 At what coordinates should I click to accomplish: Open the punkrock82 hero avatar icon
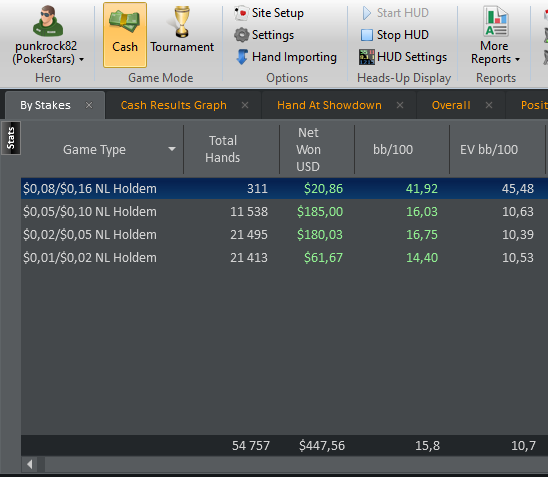pyautogui.click(x=48, y=21)
